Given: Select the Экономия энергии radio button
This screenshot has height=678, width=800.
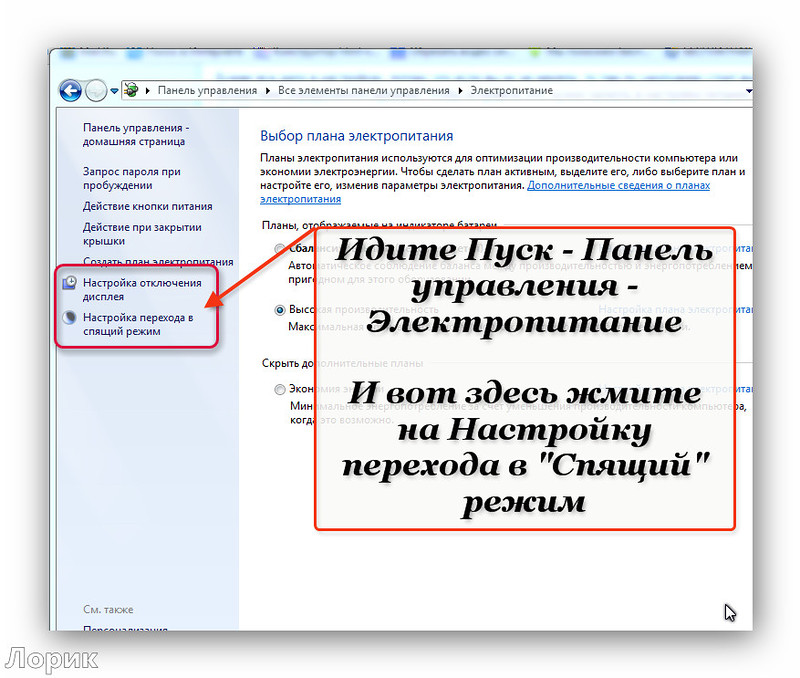Looking at the screenshot, I should [x=279, y=390].
